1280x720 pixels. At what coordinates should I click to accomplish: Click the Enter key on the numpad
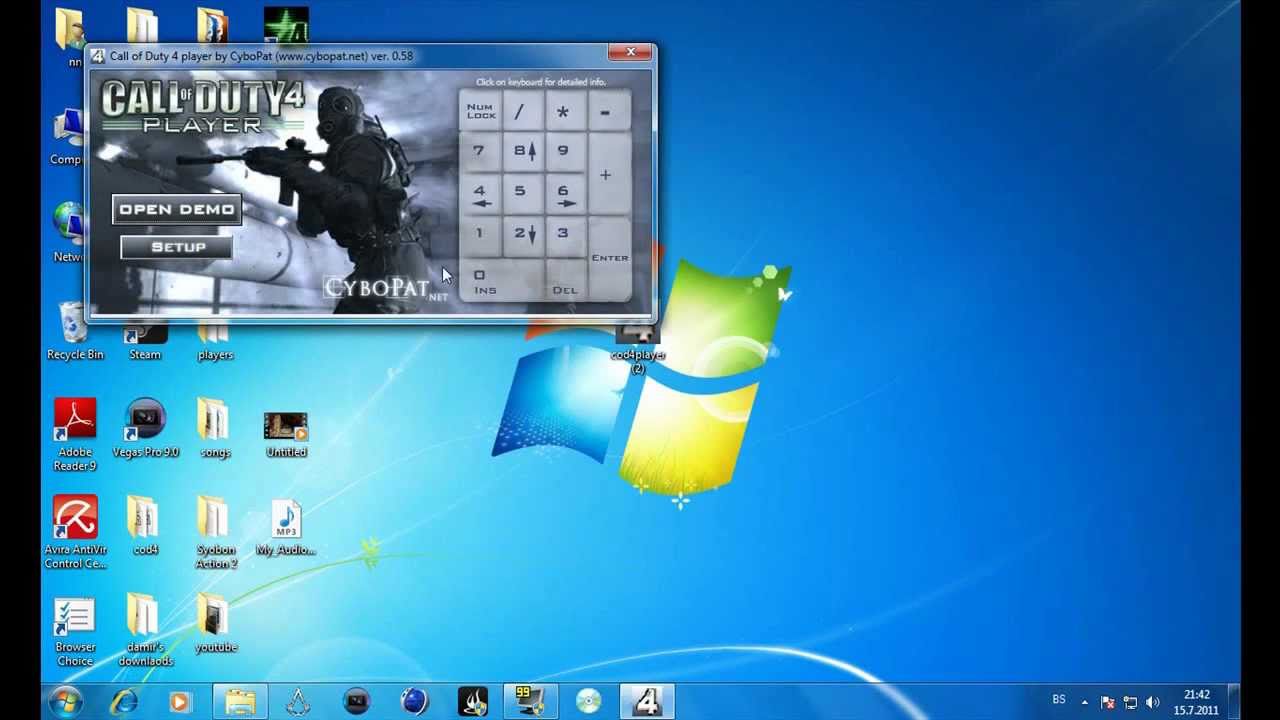tap(609, 257)
